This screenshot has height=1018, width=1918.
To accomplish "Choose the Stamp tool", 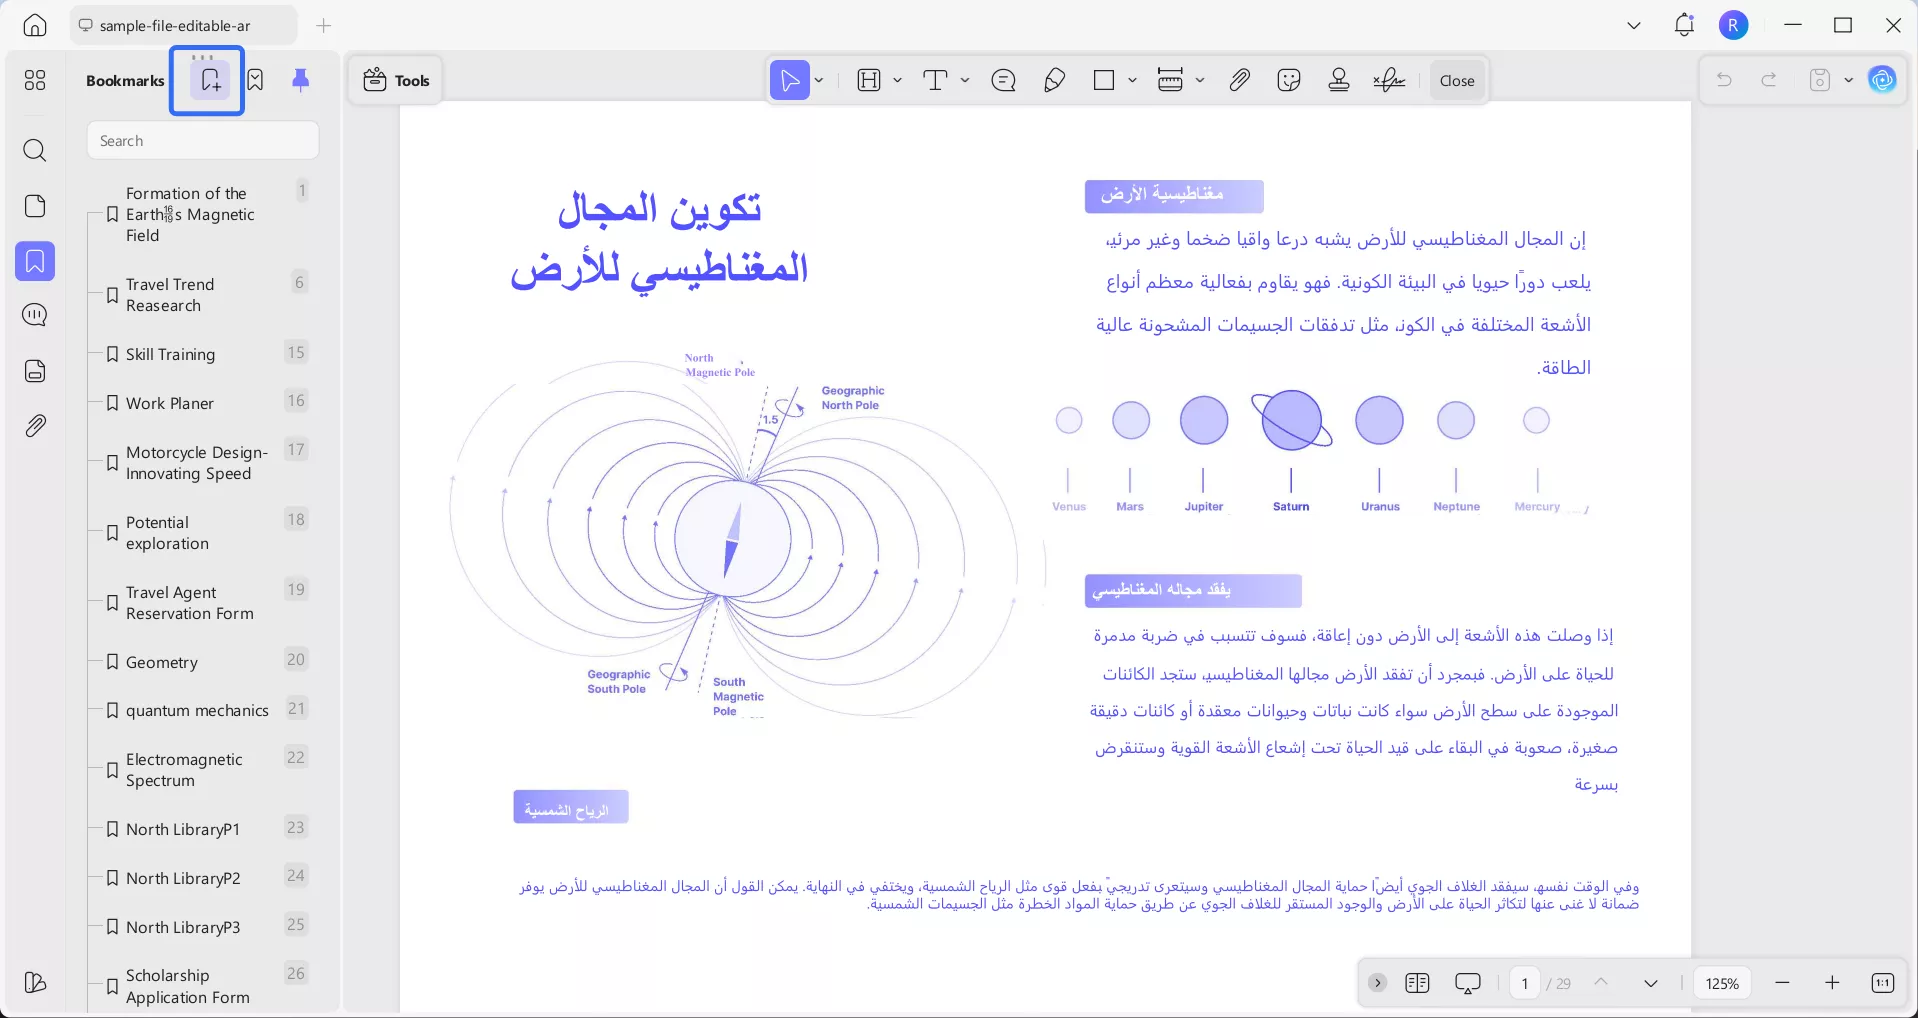I will (1338, 80).
